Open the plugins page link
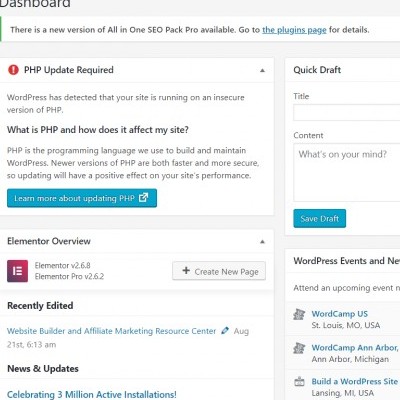The height and width of the screenshot is (400, 400). tap(294, 30)
